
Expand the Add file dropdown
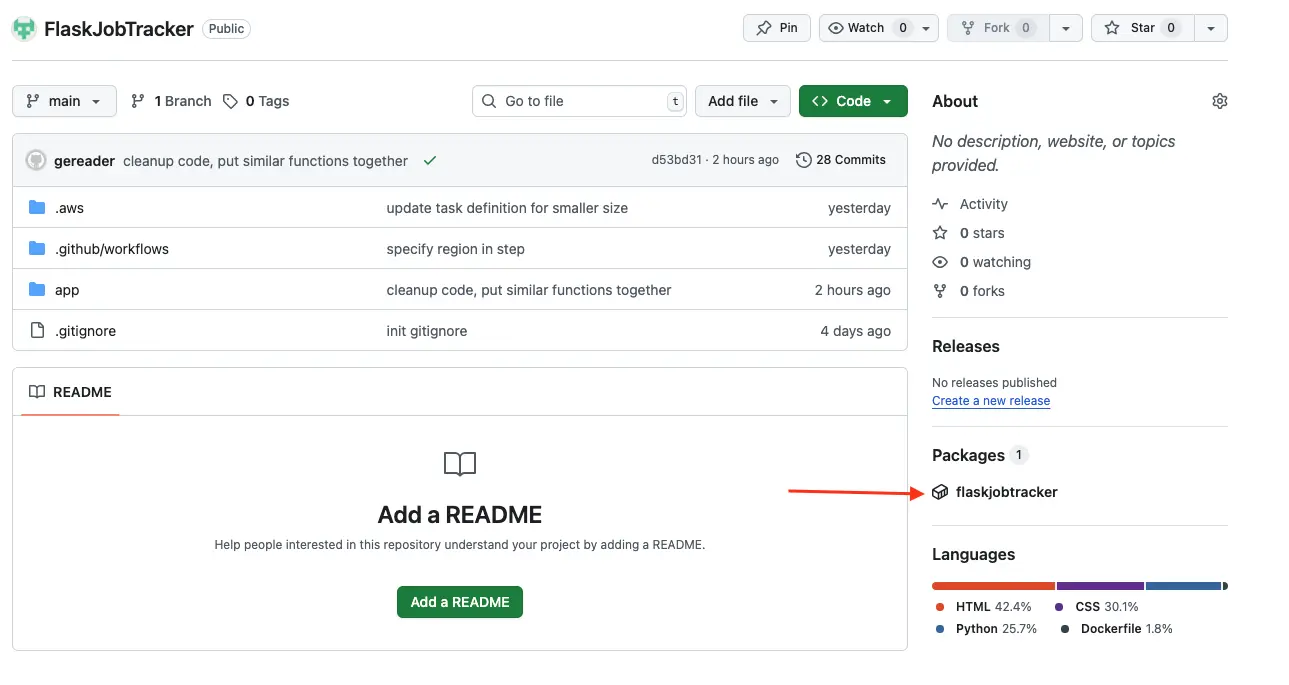pyautogui.click(x=742, y=101)
